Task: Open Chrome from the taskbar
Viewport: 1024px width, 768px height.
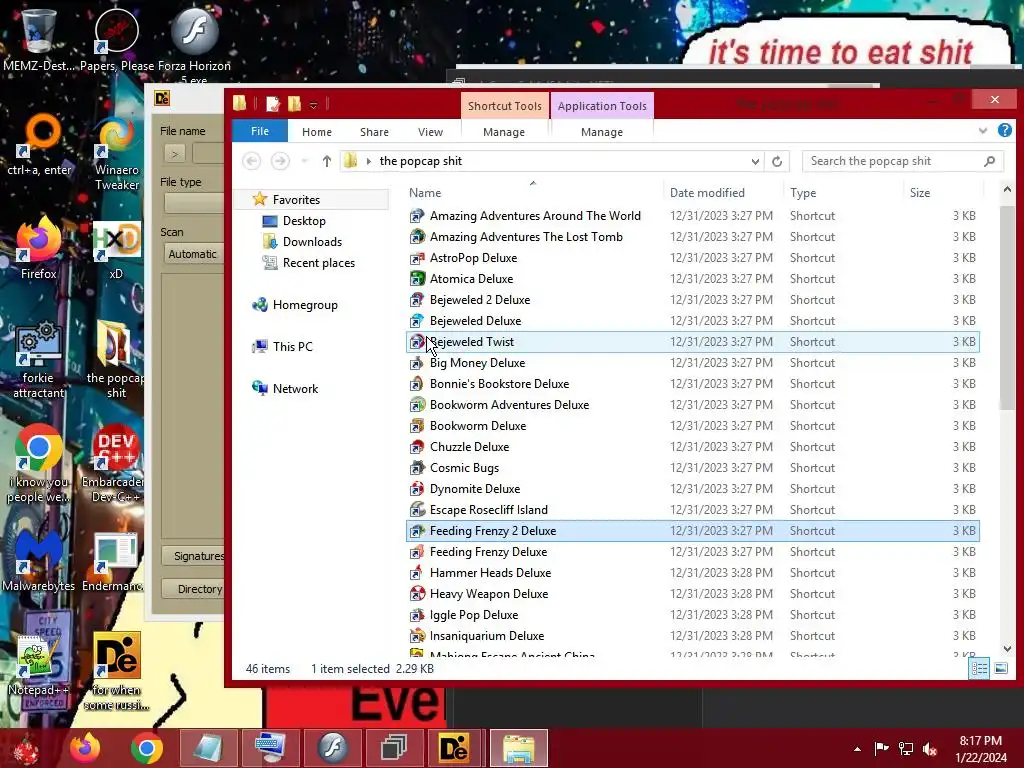Action: (x=146, y=748)
